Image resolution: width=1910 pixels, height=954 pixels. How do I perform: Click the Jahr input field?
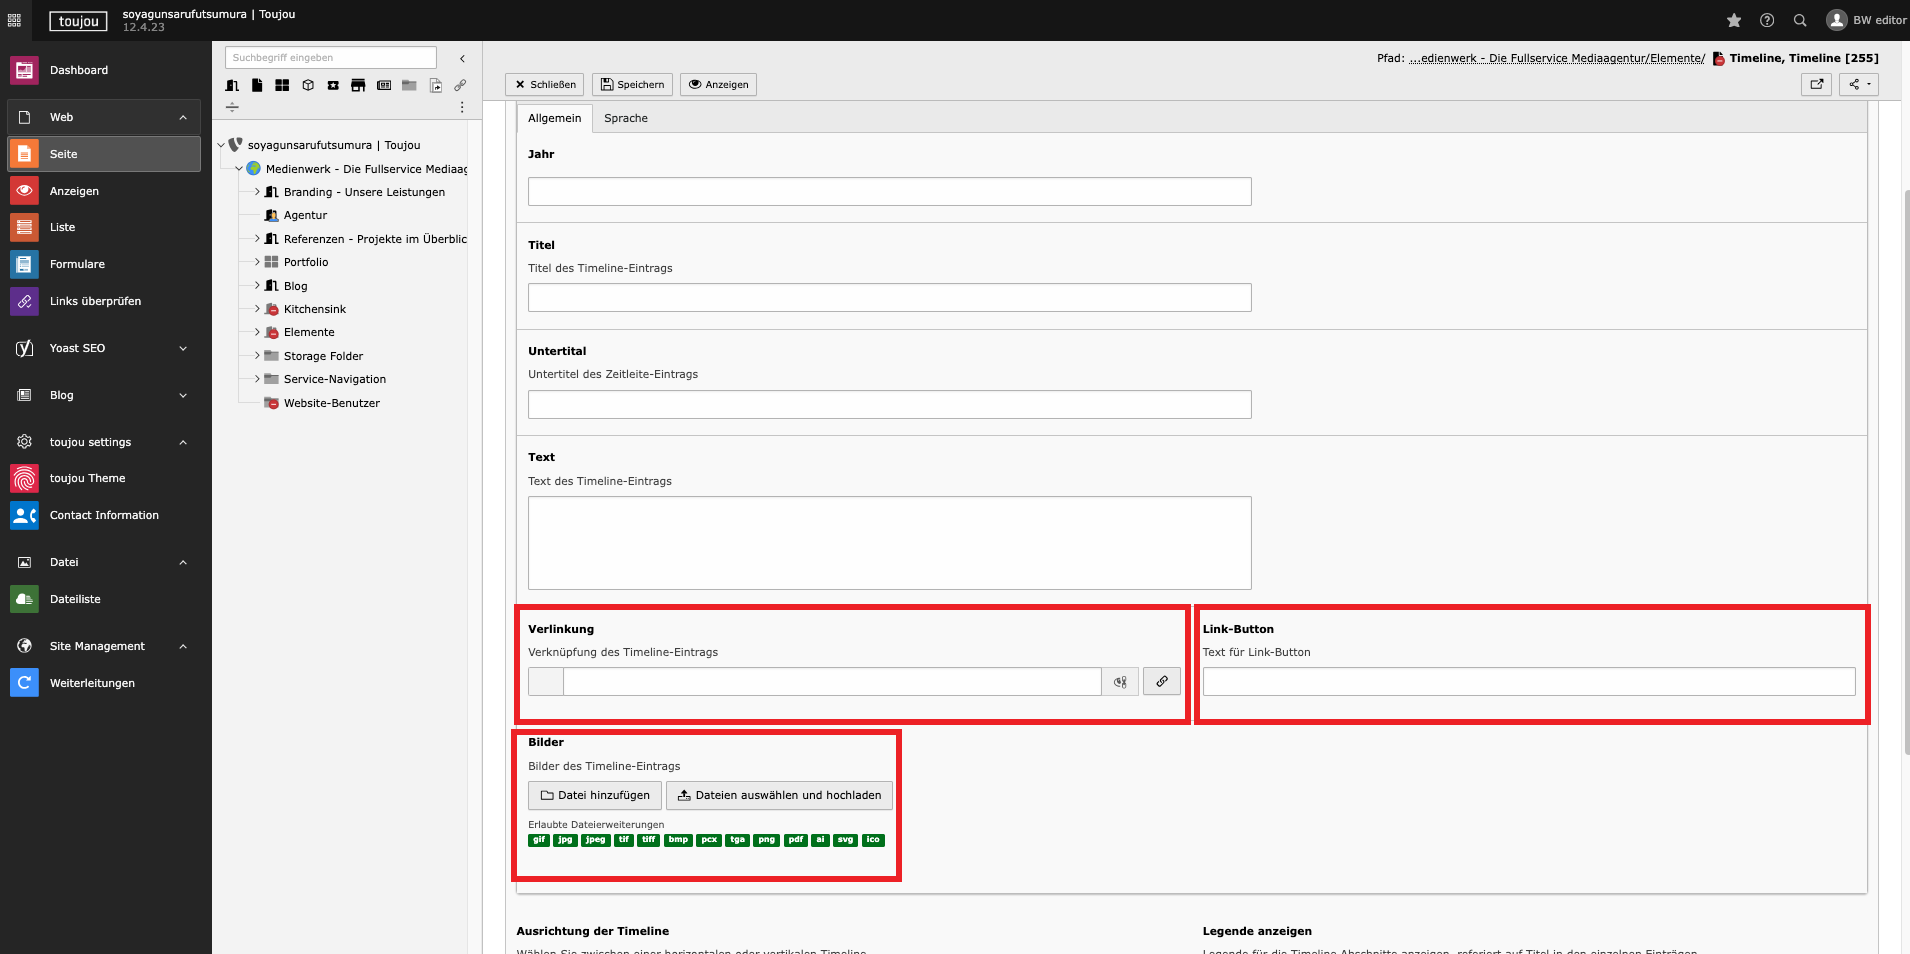(889, 192)
